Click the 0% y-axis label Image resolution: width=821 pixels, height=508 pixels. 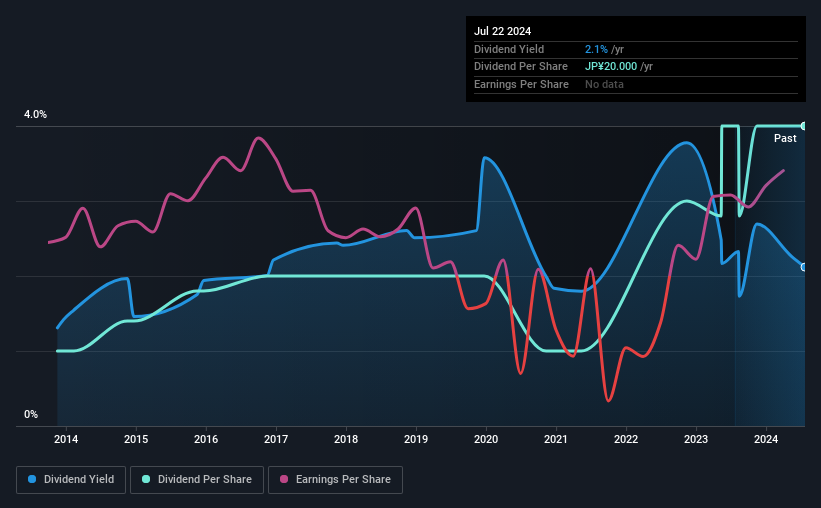pyautogui.click(x=31, y=414)
